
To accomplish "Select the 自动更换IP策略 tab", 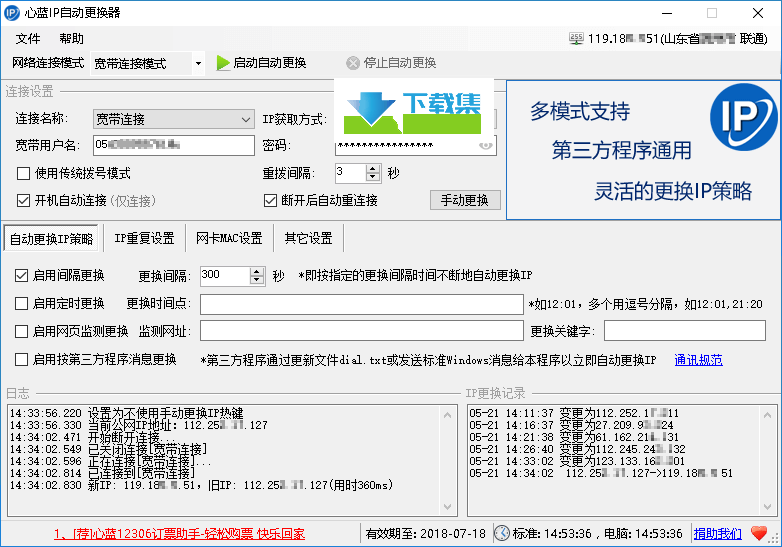I will point(51,239).
